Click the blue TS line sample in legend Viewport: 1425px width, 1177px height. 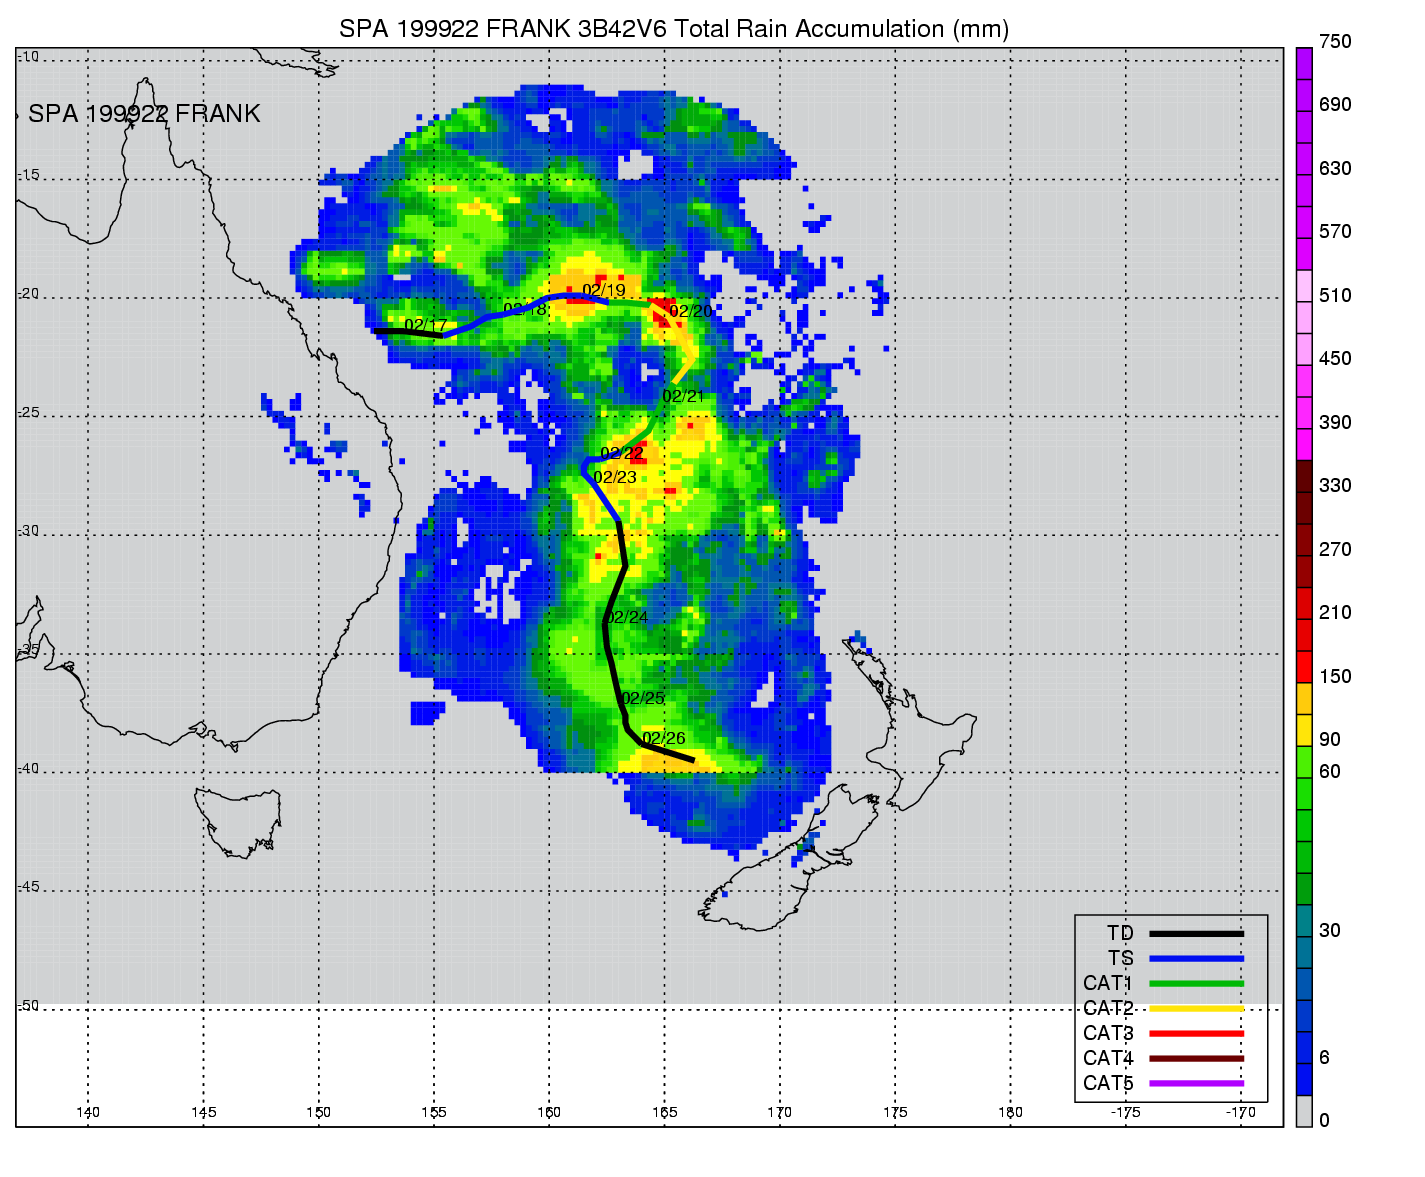point(1196,958)
